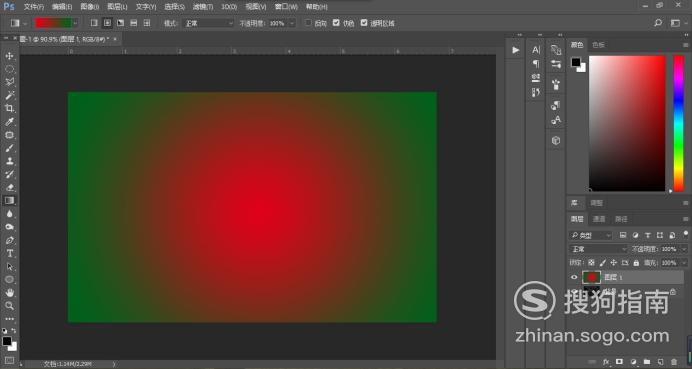Click the Create new layer icon
This screenshot has height=369, width=692.
[660, 361]
